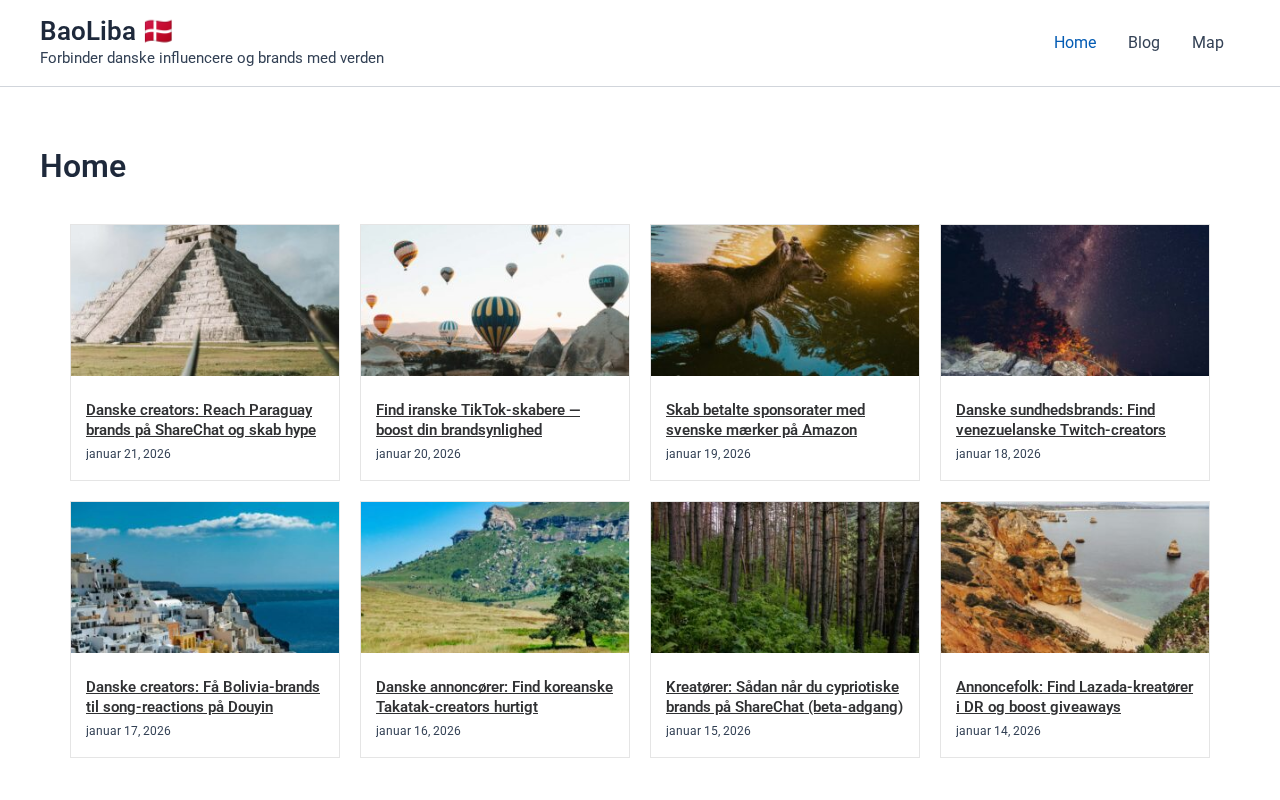
Task: Read the Paraguay brands på ShareChat article
Action: pos(201,420)
